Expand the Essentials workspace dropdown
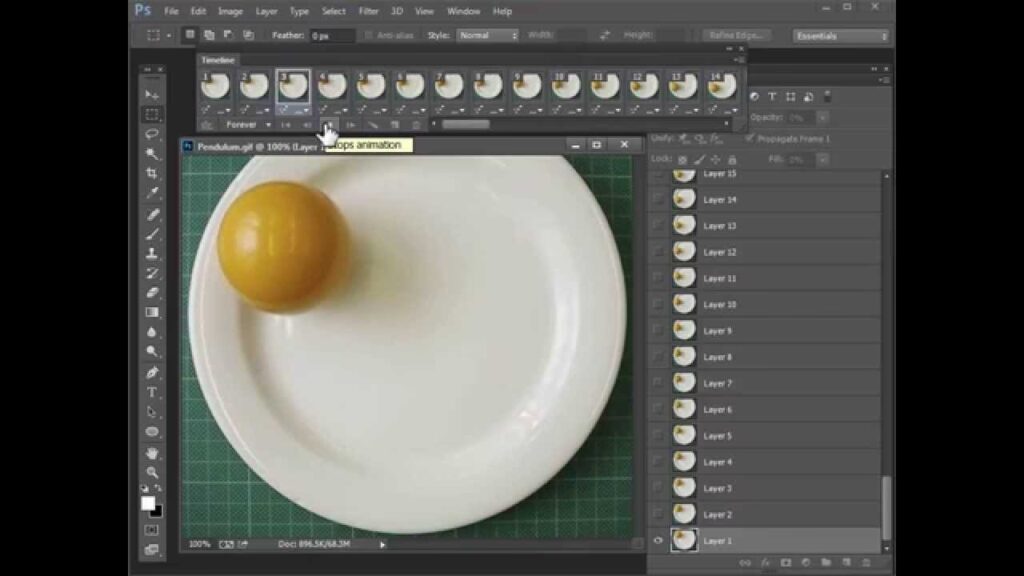Viewport: 1024px width, 576px height. pos(840,36)
